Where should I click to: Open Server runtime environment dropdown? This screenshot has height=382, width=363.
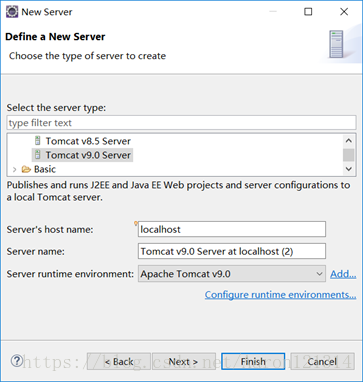click(232, 274)
